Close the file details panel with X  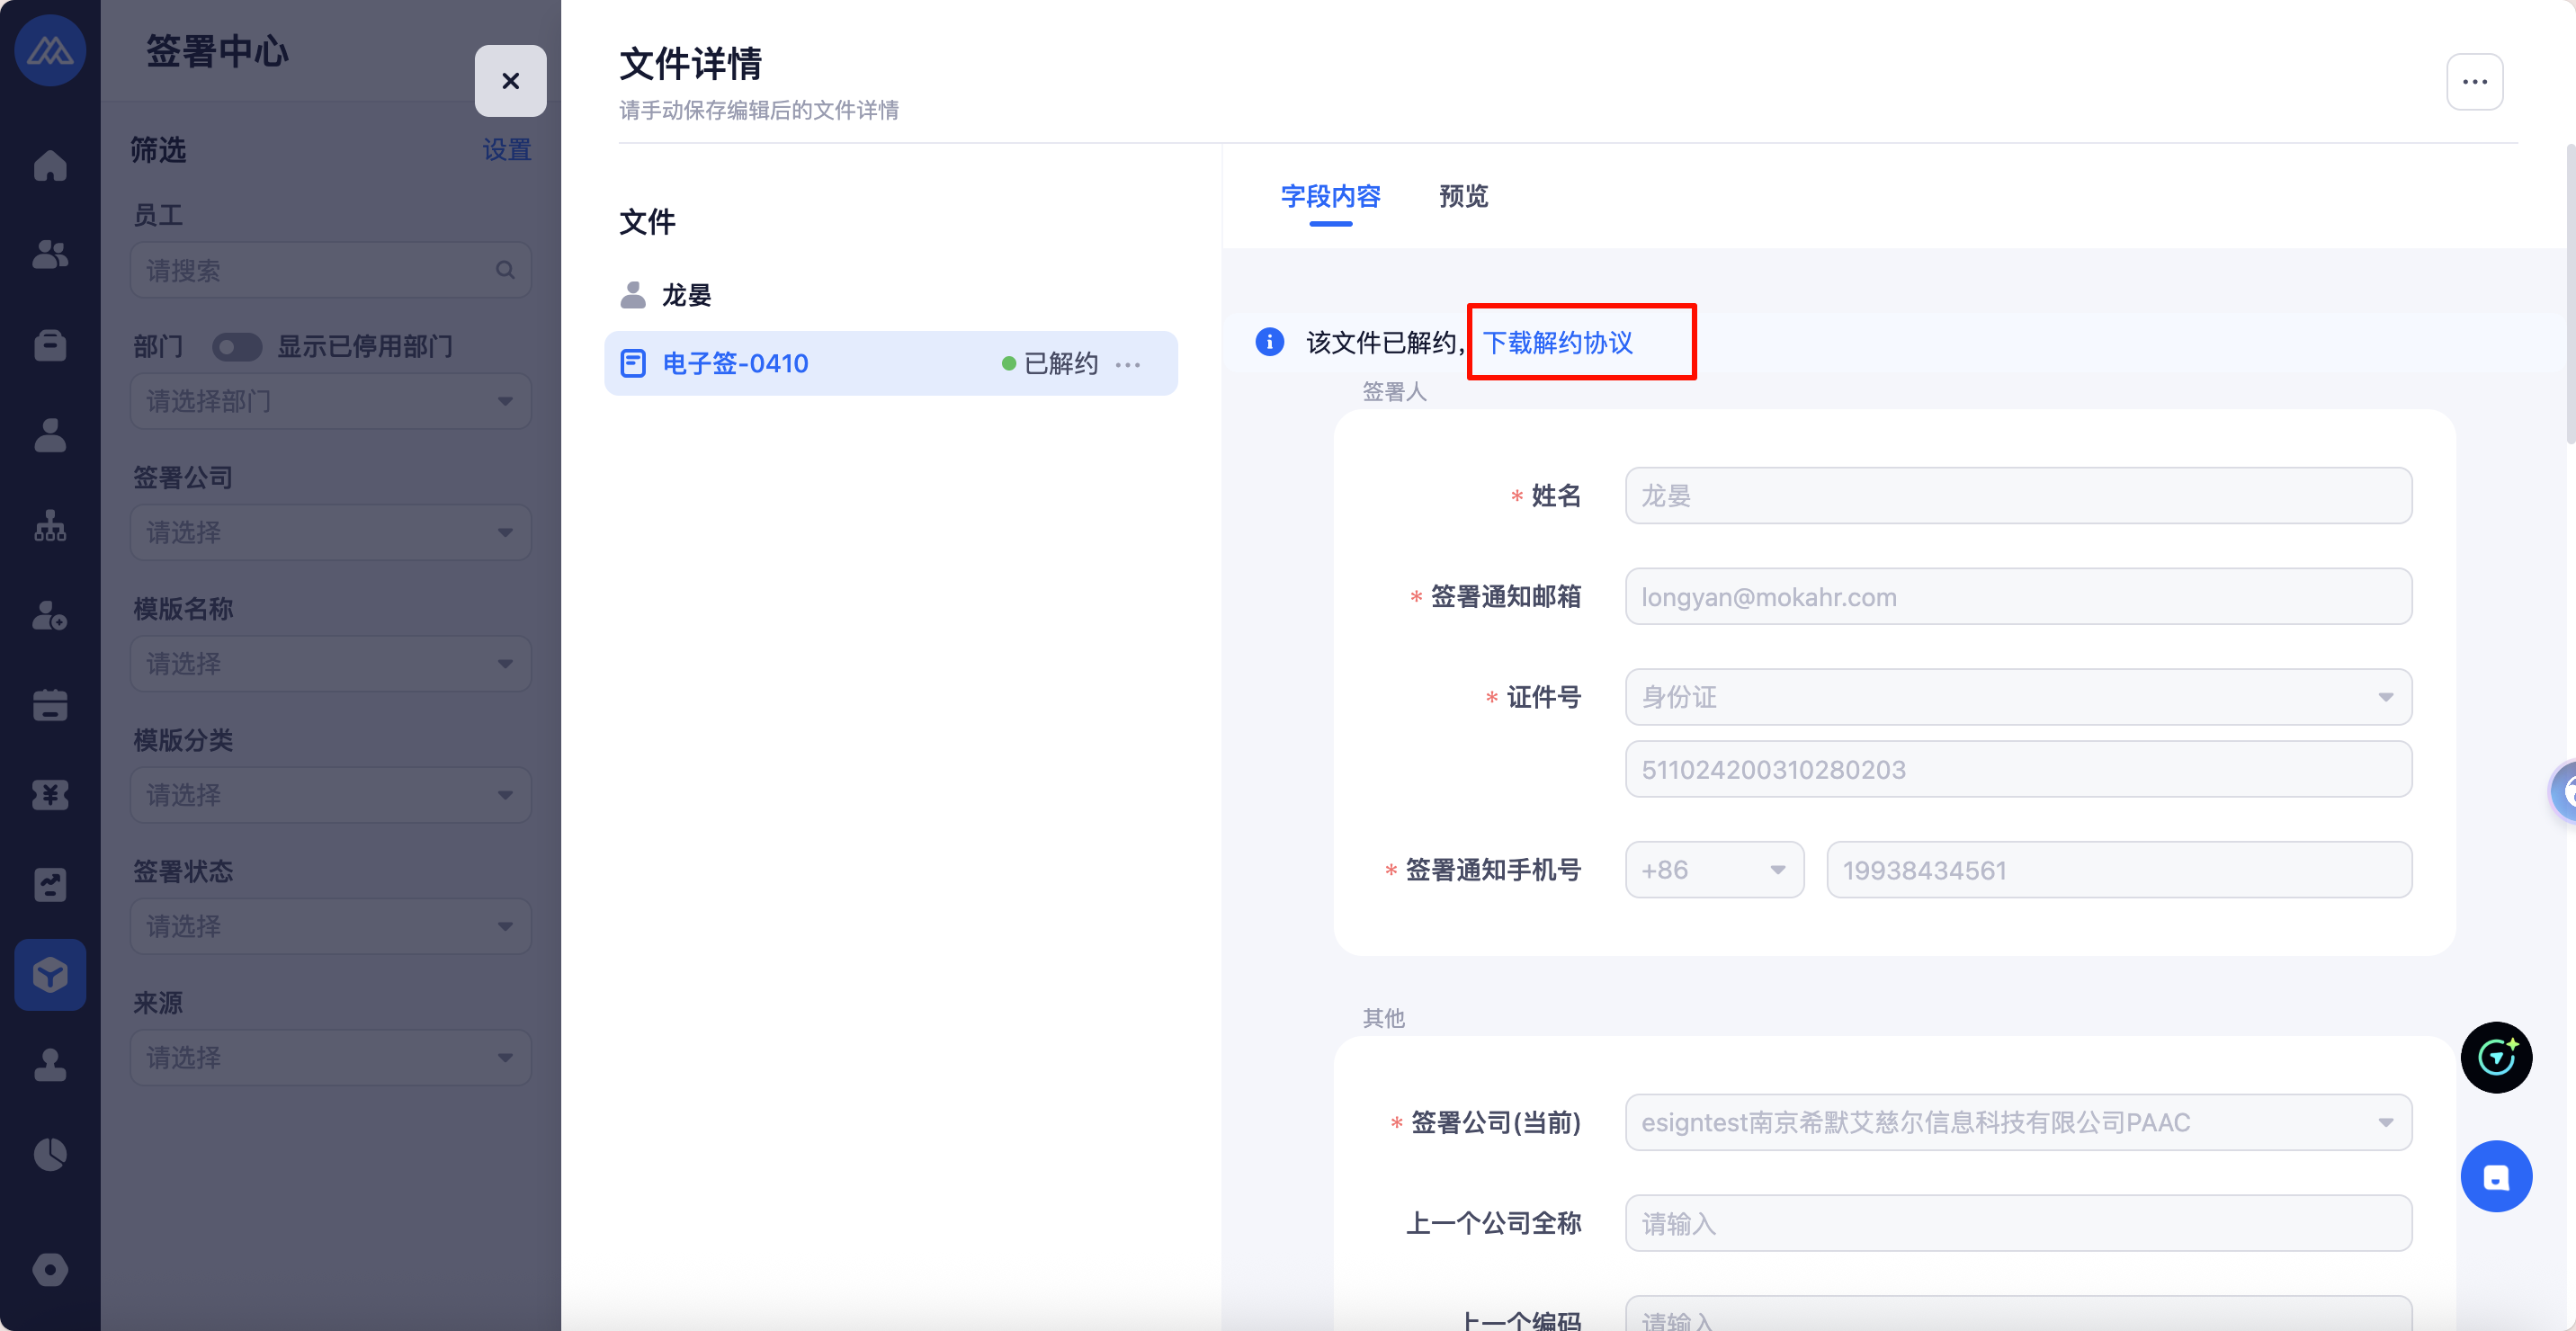point(510,81)
